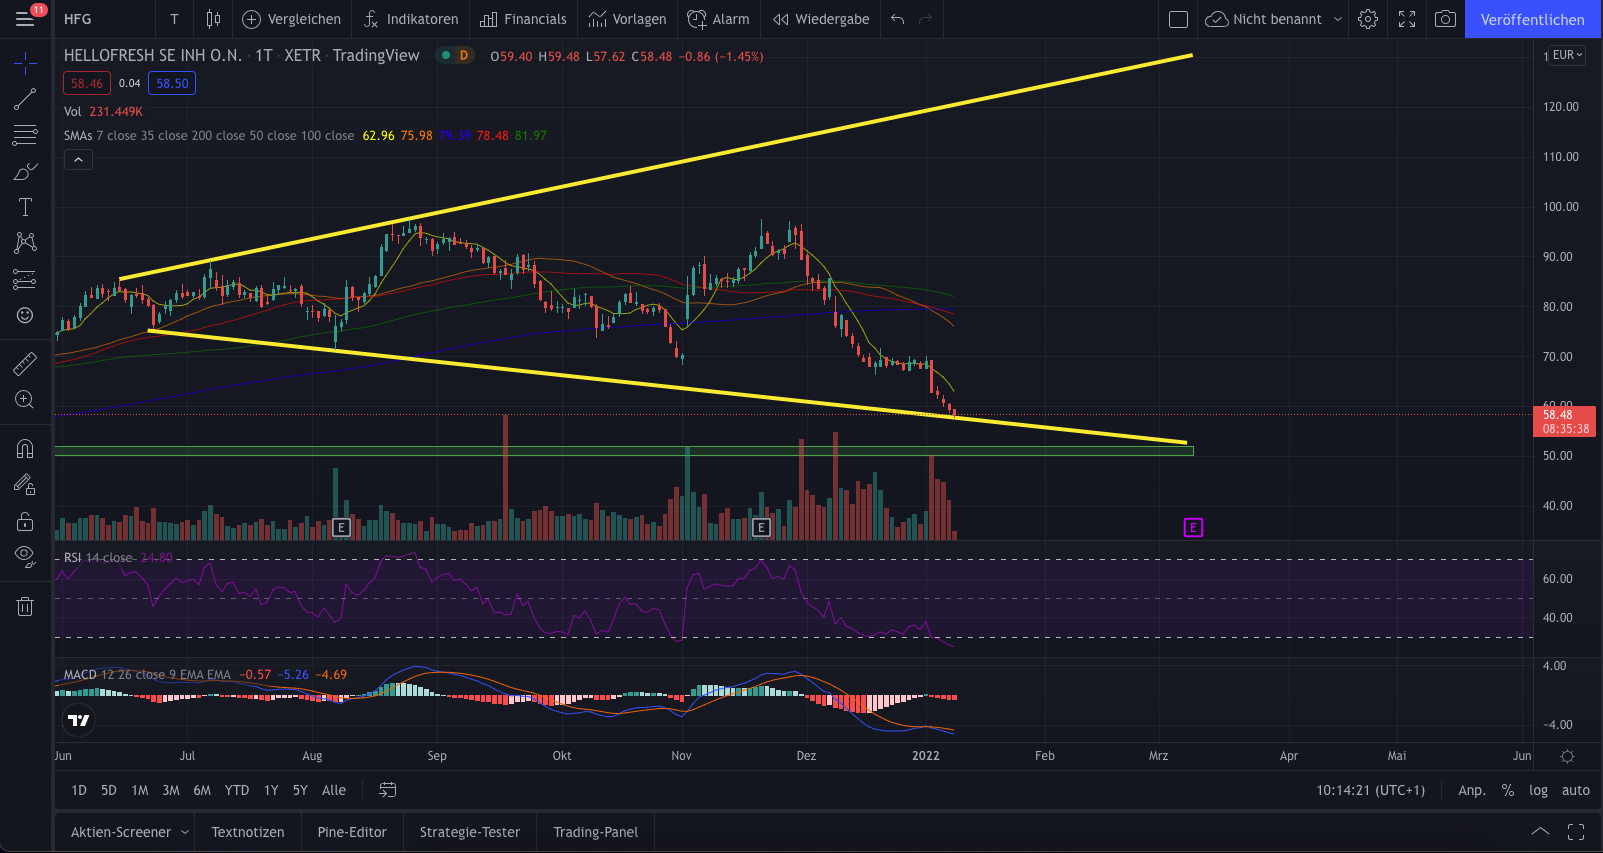Select the ruler measure tool

25,363
